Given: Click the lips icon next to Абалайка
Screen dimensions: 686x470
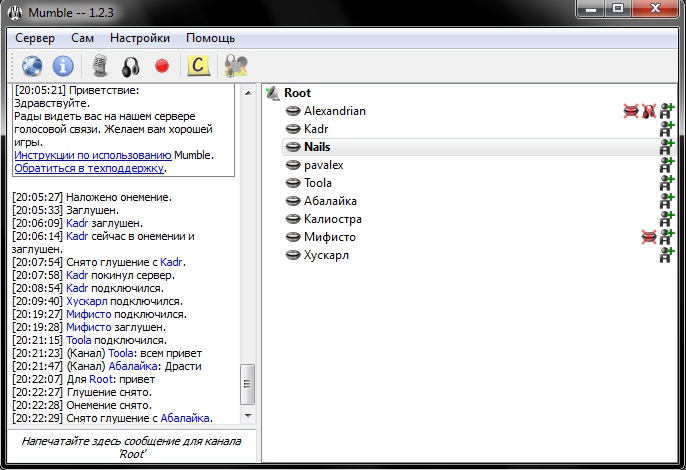Looking at the screenshot, I should click(293, 201).
